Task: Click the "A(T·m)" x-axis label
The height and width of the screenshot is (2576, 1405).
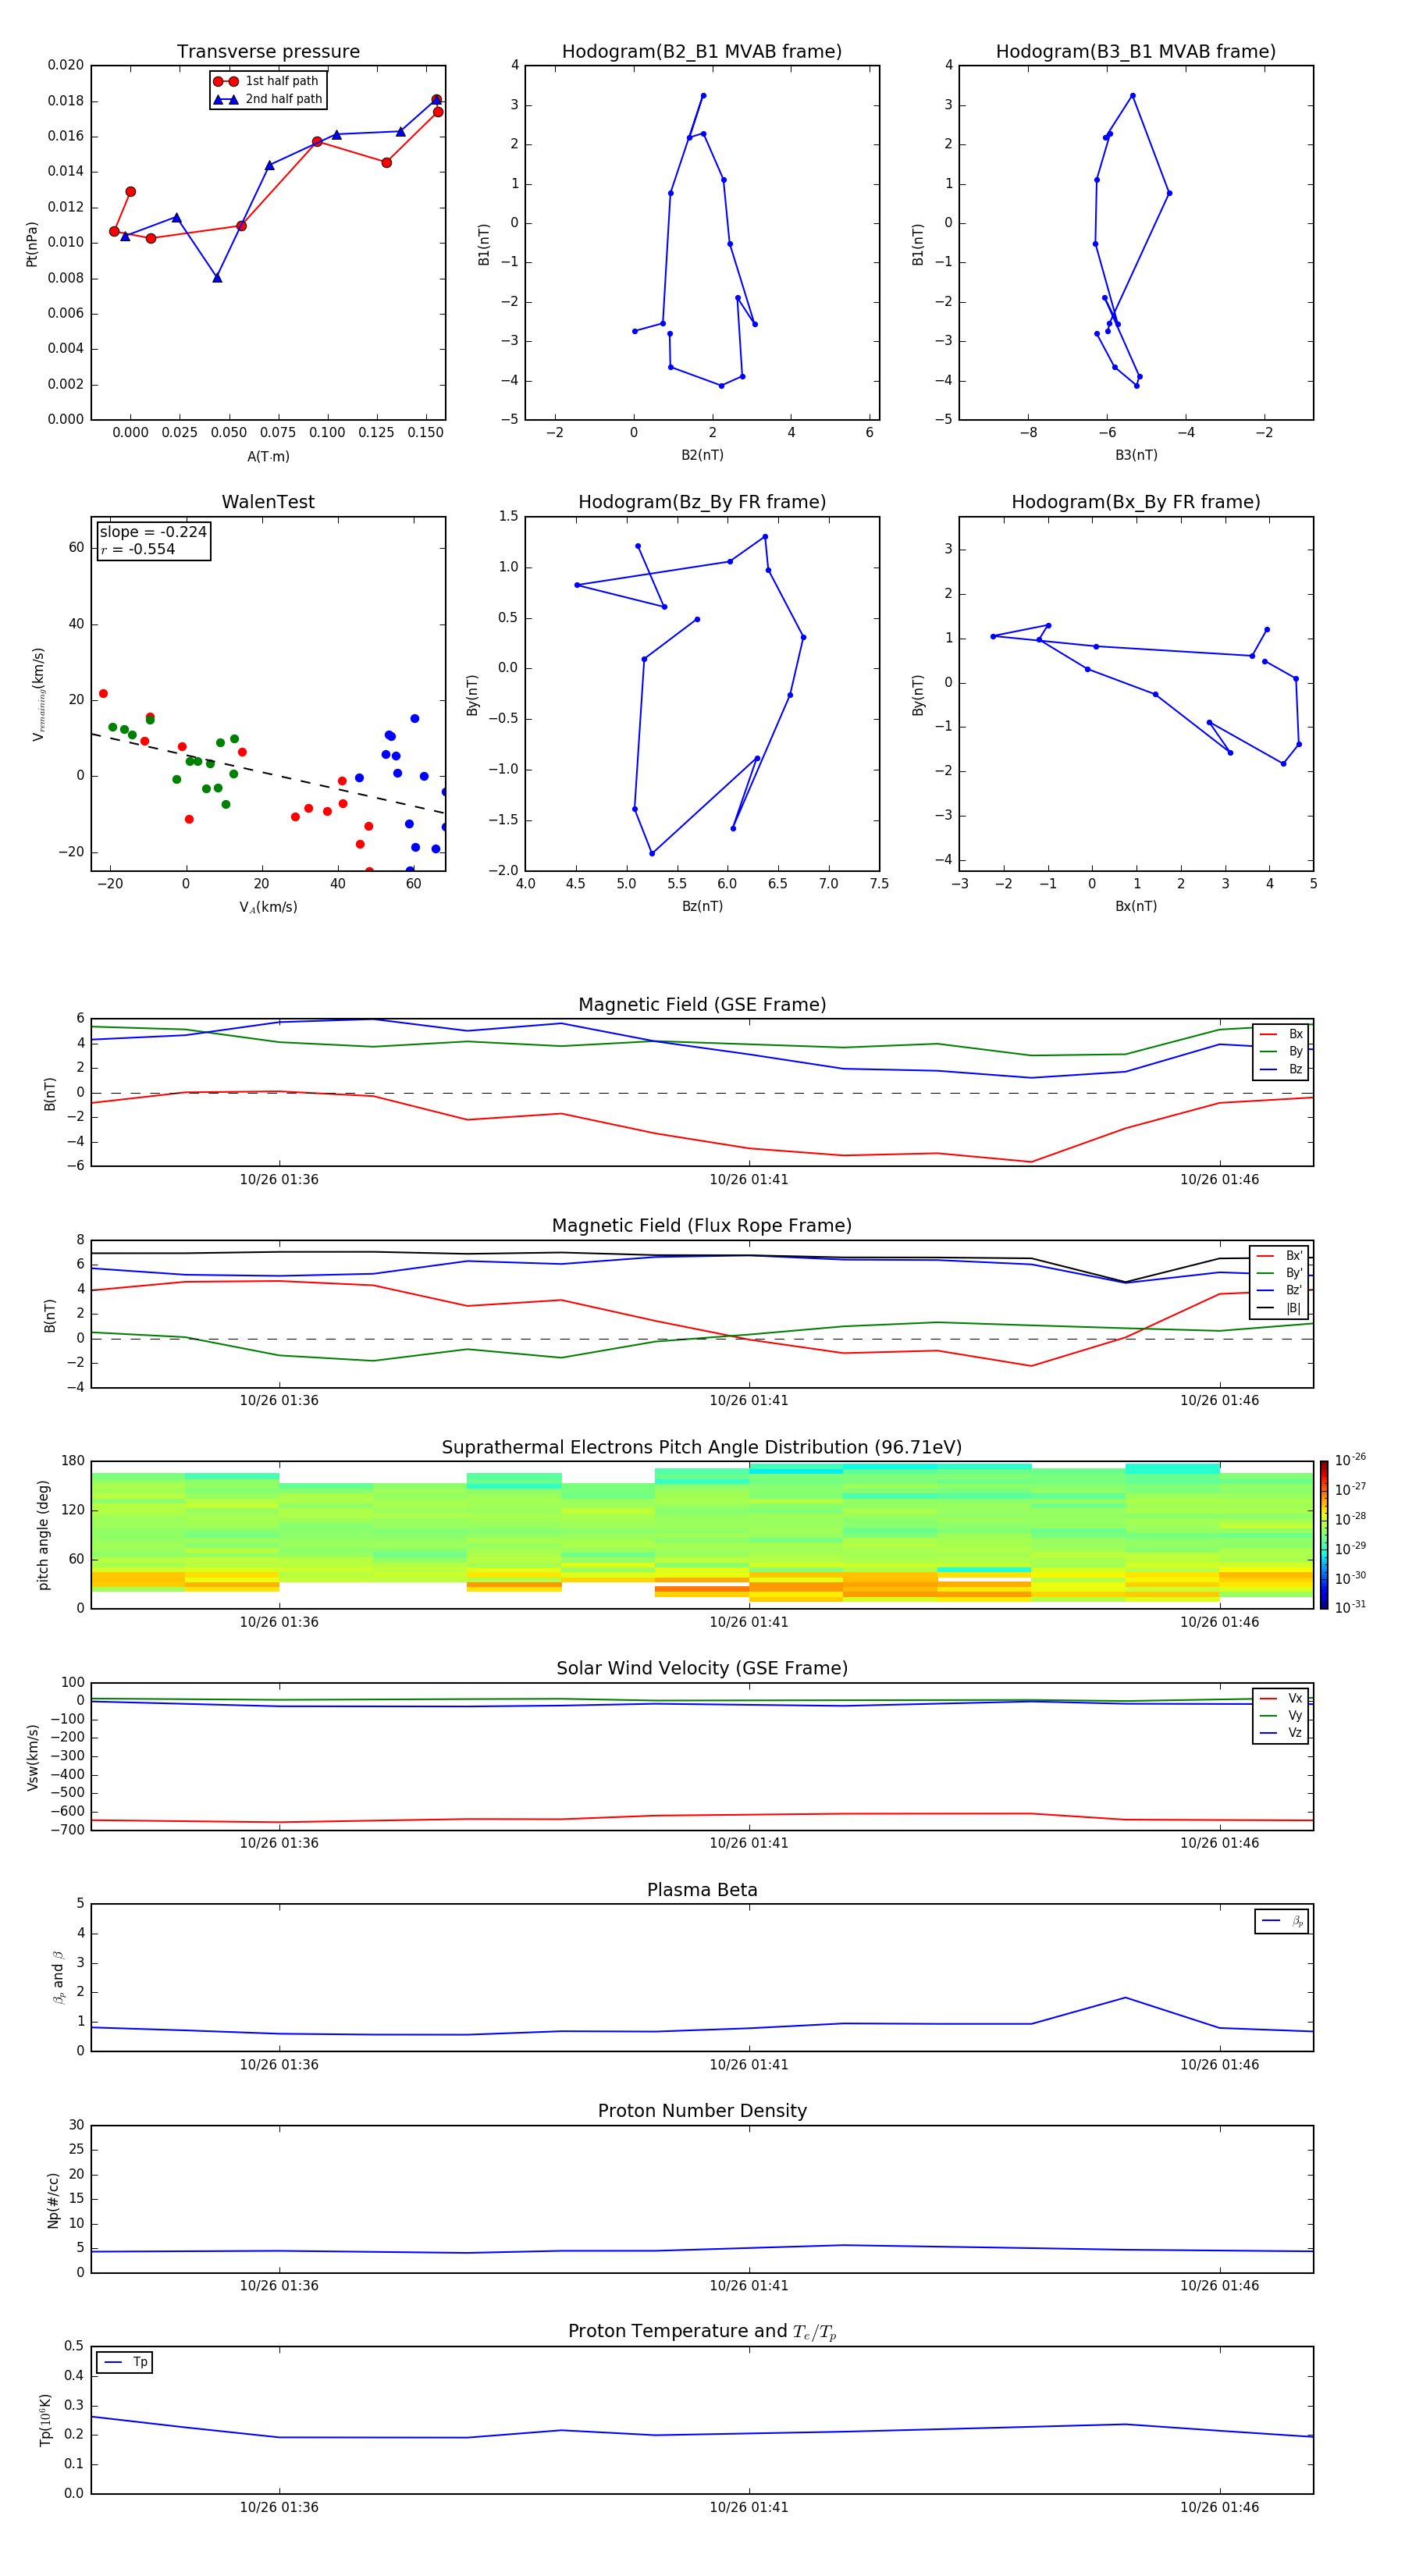Action: tap(268, 456)
